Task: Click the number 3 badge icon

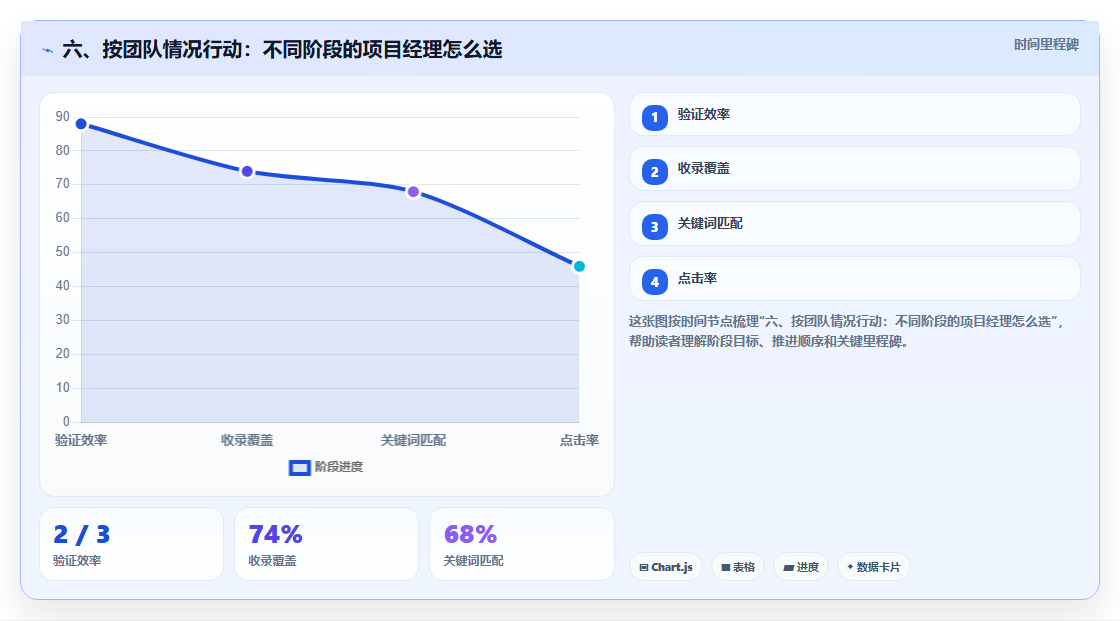Action: (x=654, y=227)
